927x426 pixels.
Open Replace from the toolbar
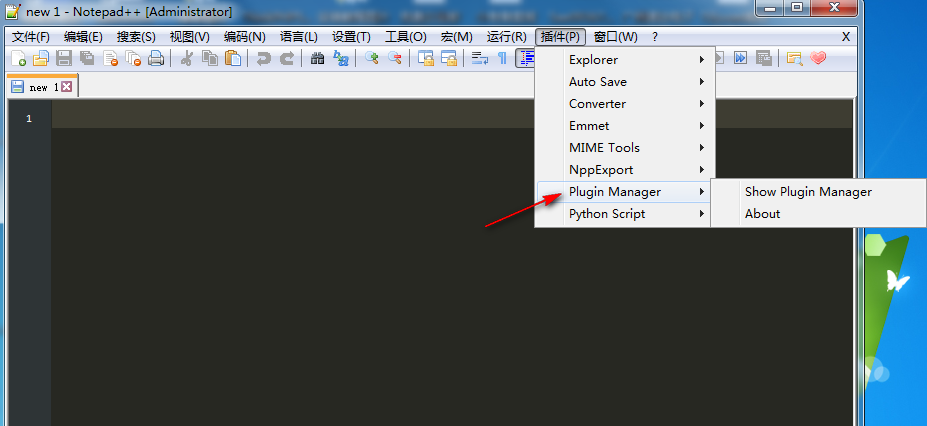tap(341, 58)
